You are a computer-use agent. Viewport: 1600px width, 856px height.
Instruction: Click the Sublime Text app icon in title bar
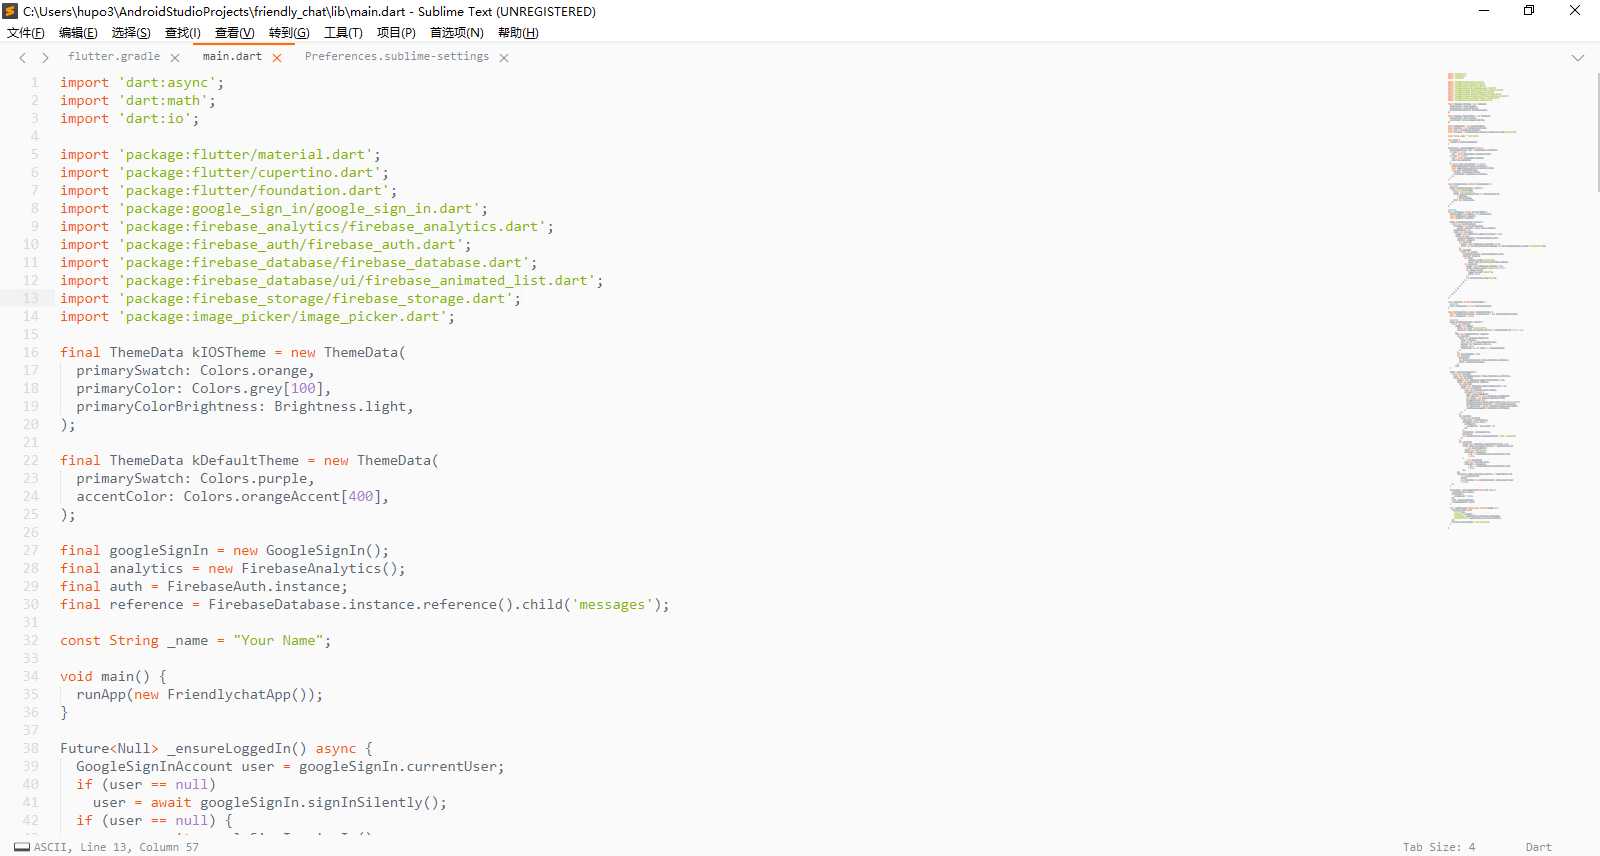tap(11, 11)
